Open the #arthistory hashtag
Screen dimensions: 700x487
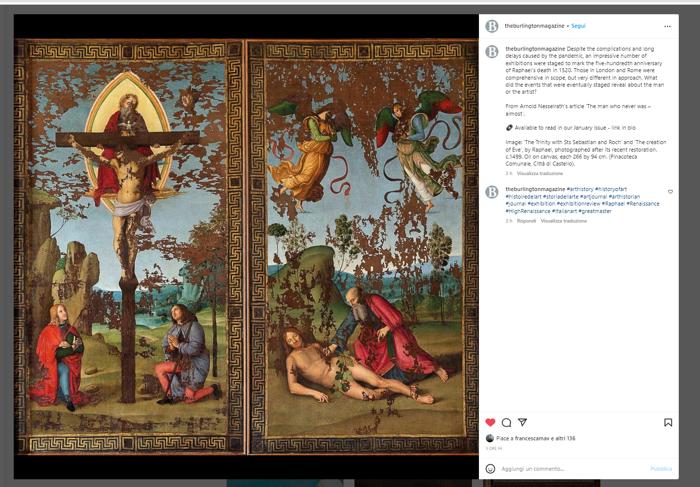click(580, 189)
